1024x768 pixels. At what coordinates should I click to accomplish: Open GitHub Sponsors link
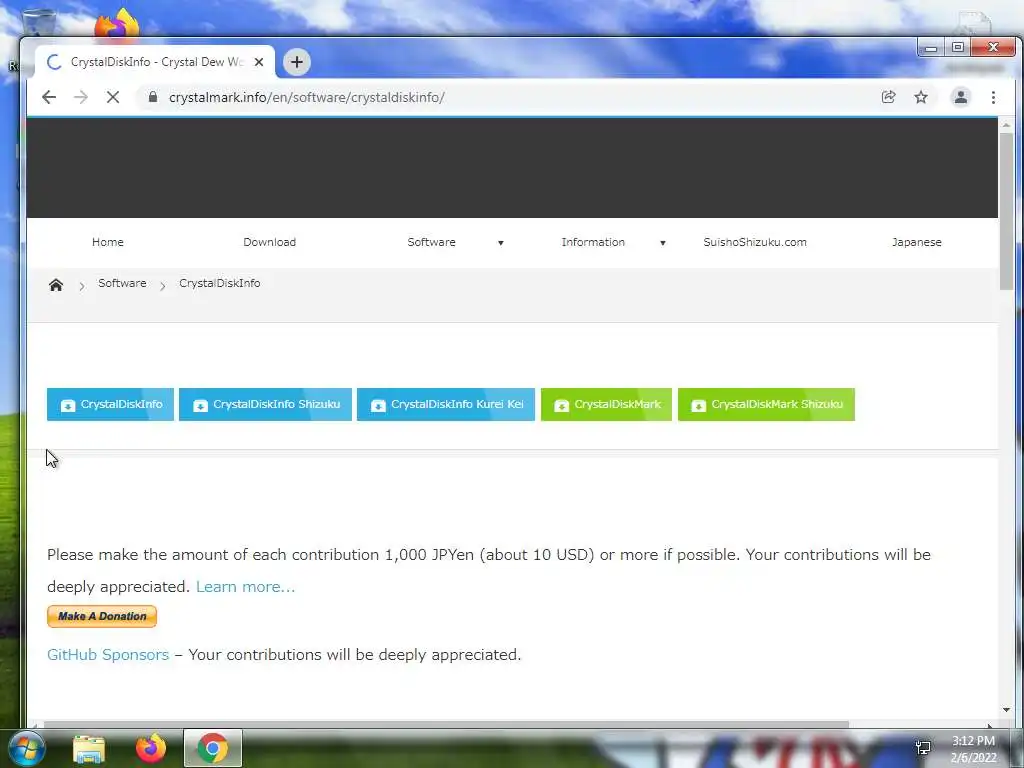pyautogui.click(x=108, y=654)
